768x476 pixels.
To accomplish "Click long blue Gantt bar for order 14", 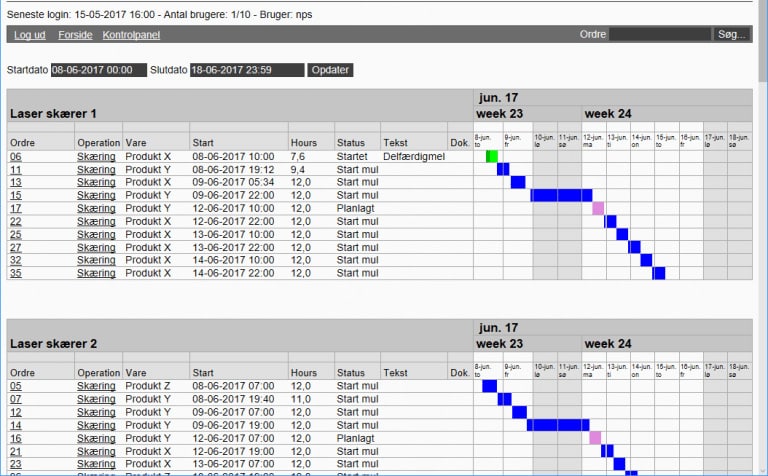I will click(558, 425).
